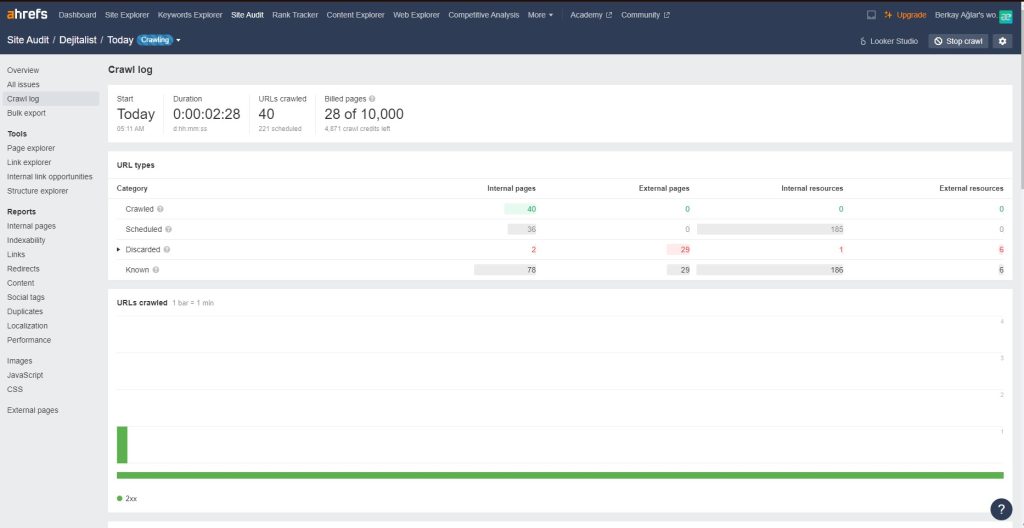Click the Upgrade link
Image resolution: width=1024 pixels, height=528 pixels.
click(x=905, y=15)
